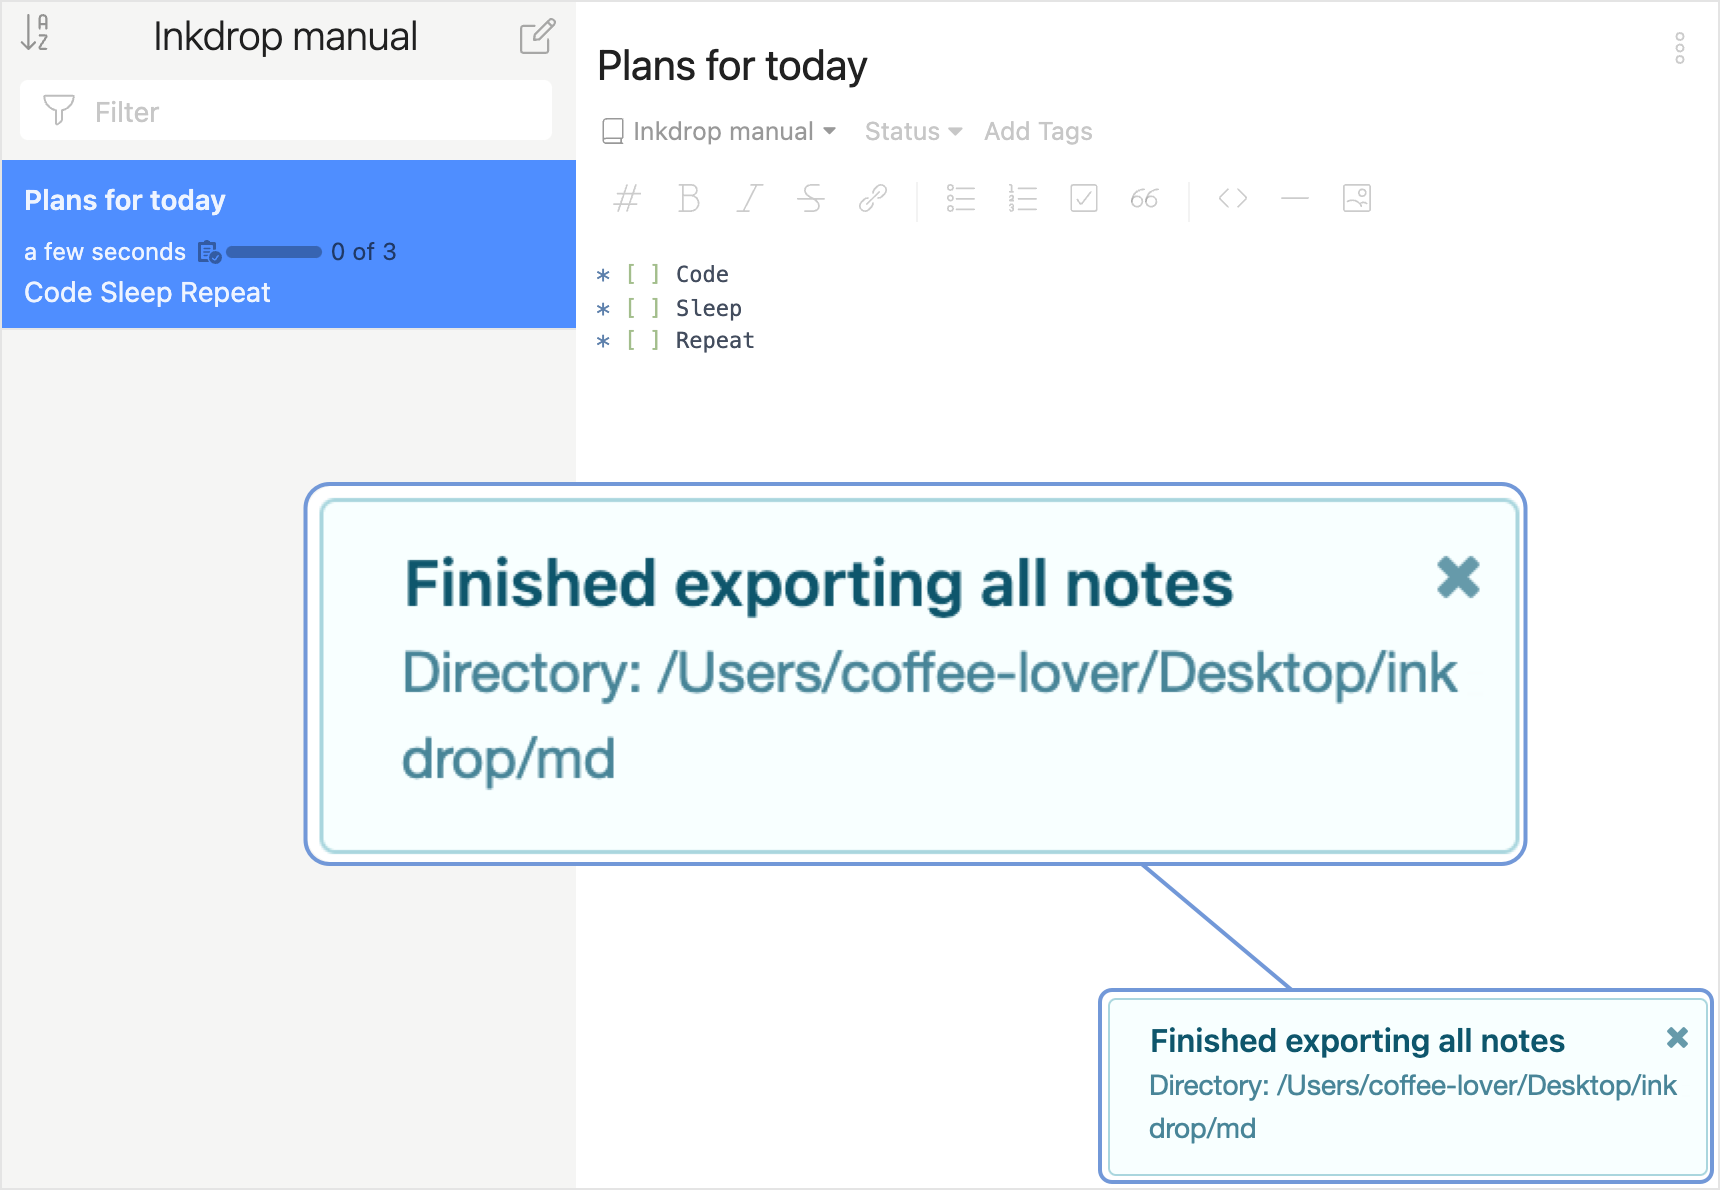Screen dimensions: 1720x1190
Task: Insert a heading with the hash icon
Action: coord(627,199)
